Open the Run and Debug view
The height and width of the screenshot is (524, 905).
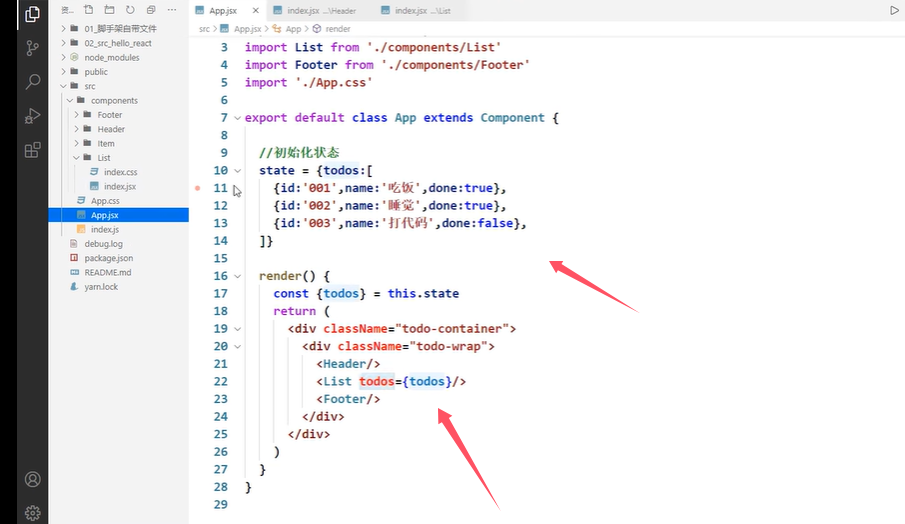(32, 116)
